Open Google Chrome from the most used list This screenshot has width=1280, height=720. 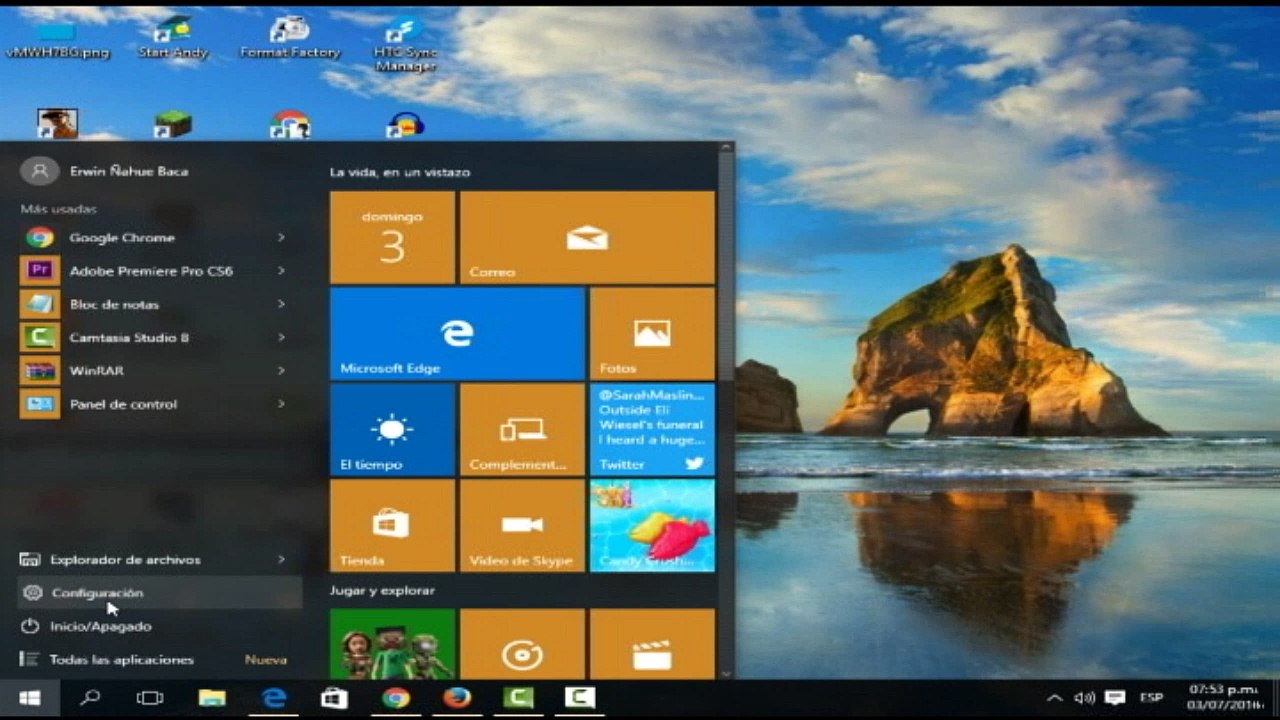tap(160, 238)
